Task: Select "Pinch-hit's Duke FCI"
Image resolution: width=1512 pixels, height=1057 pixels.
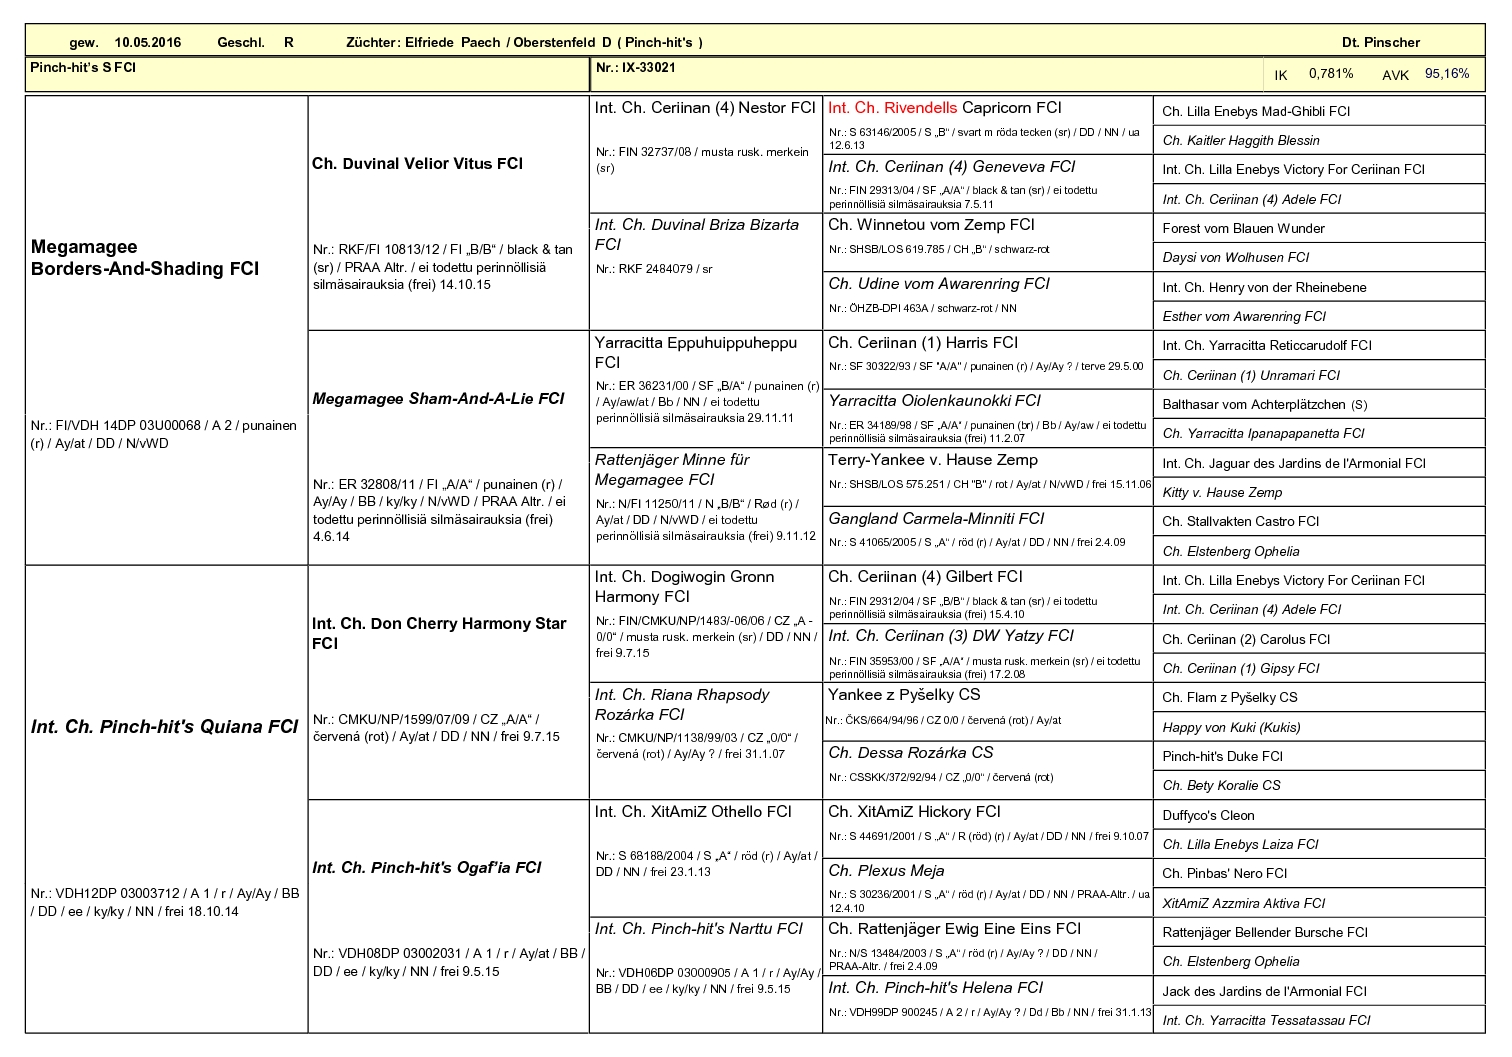Action: tap(1223, 757)
